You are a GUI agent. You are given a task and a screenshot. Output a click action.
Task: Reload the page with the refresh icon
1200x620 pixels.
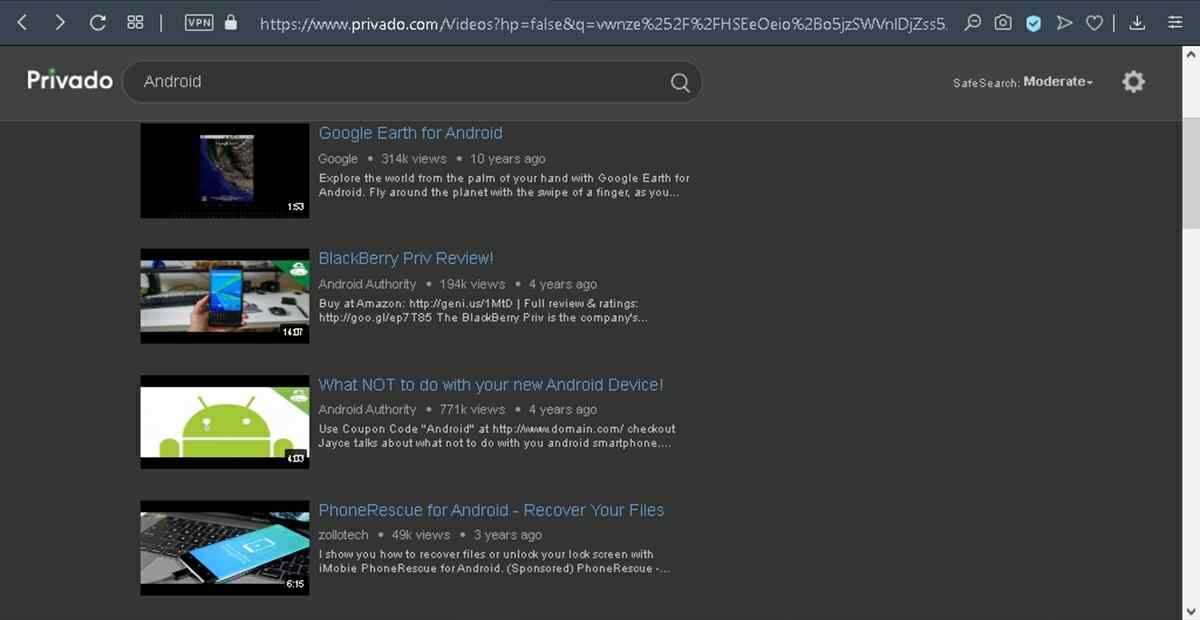click(98, 22)
